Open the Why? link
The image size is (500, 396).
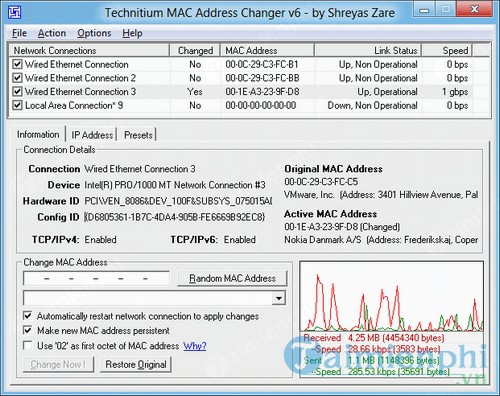[x=195, y=346]
